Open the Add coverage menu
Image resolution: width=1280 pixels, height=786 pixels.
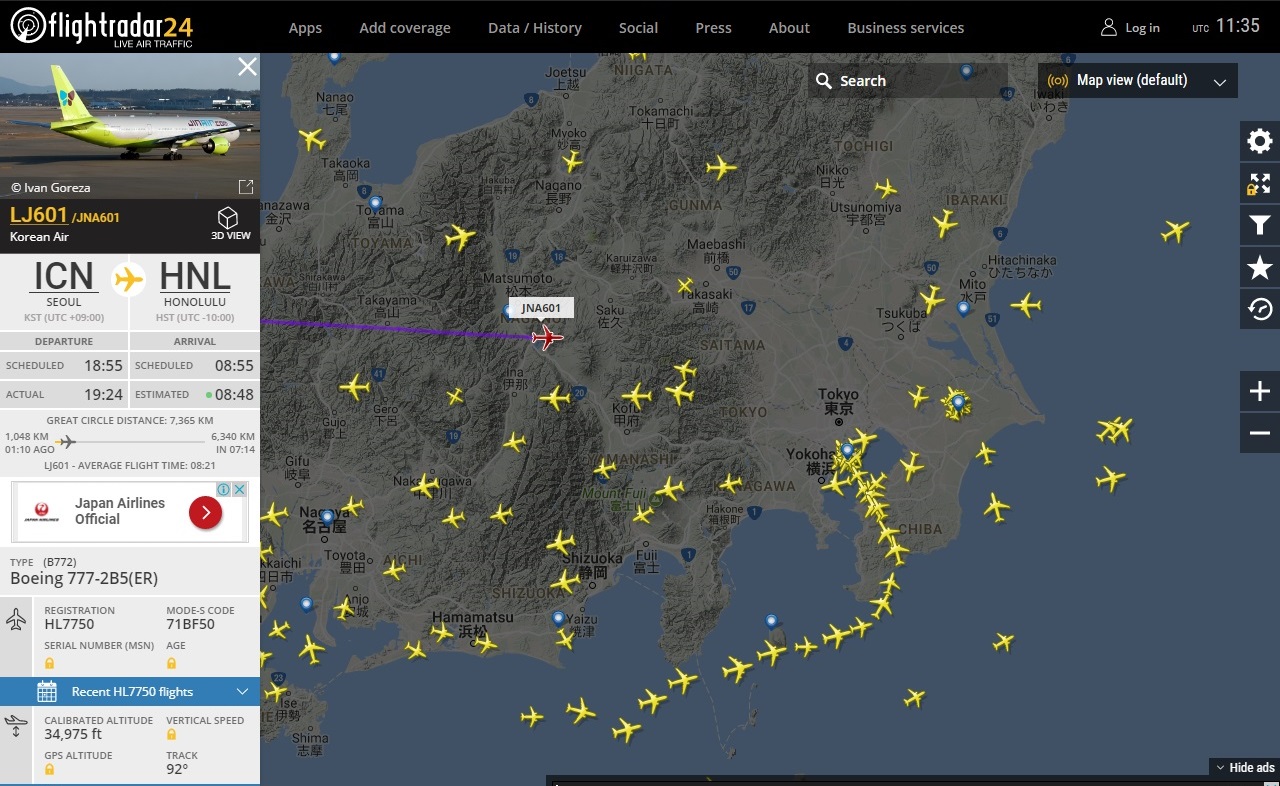(405, 28)
